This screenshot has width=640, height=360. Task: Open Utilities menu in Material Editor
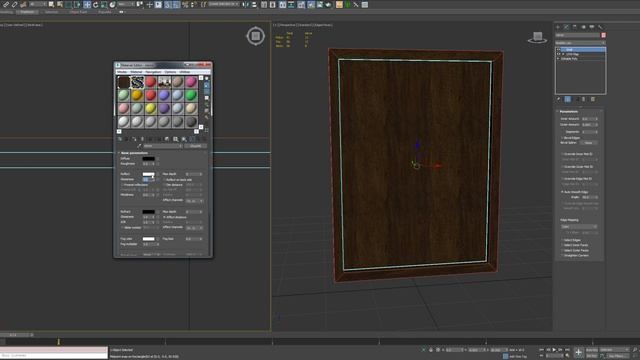coord(185,72)
